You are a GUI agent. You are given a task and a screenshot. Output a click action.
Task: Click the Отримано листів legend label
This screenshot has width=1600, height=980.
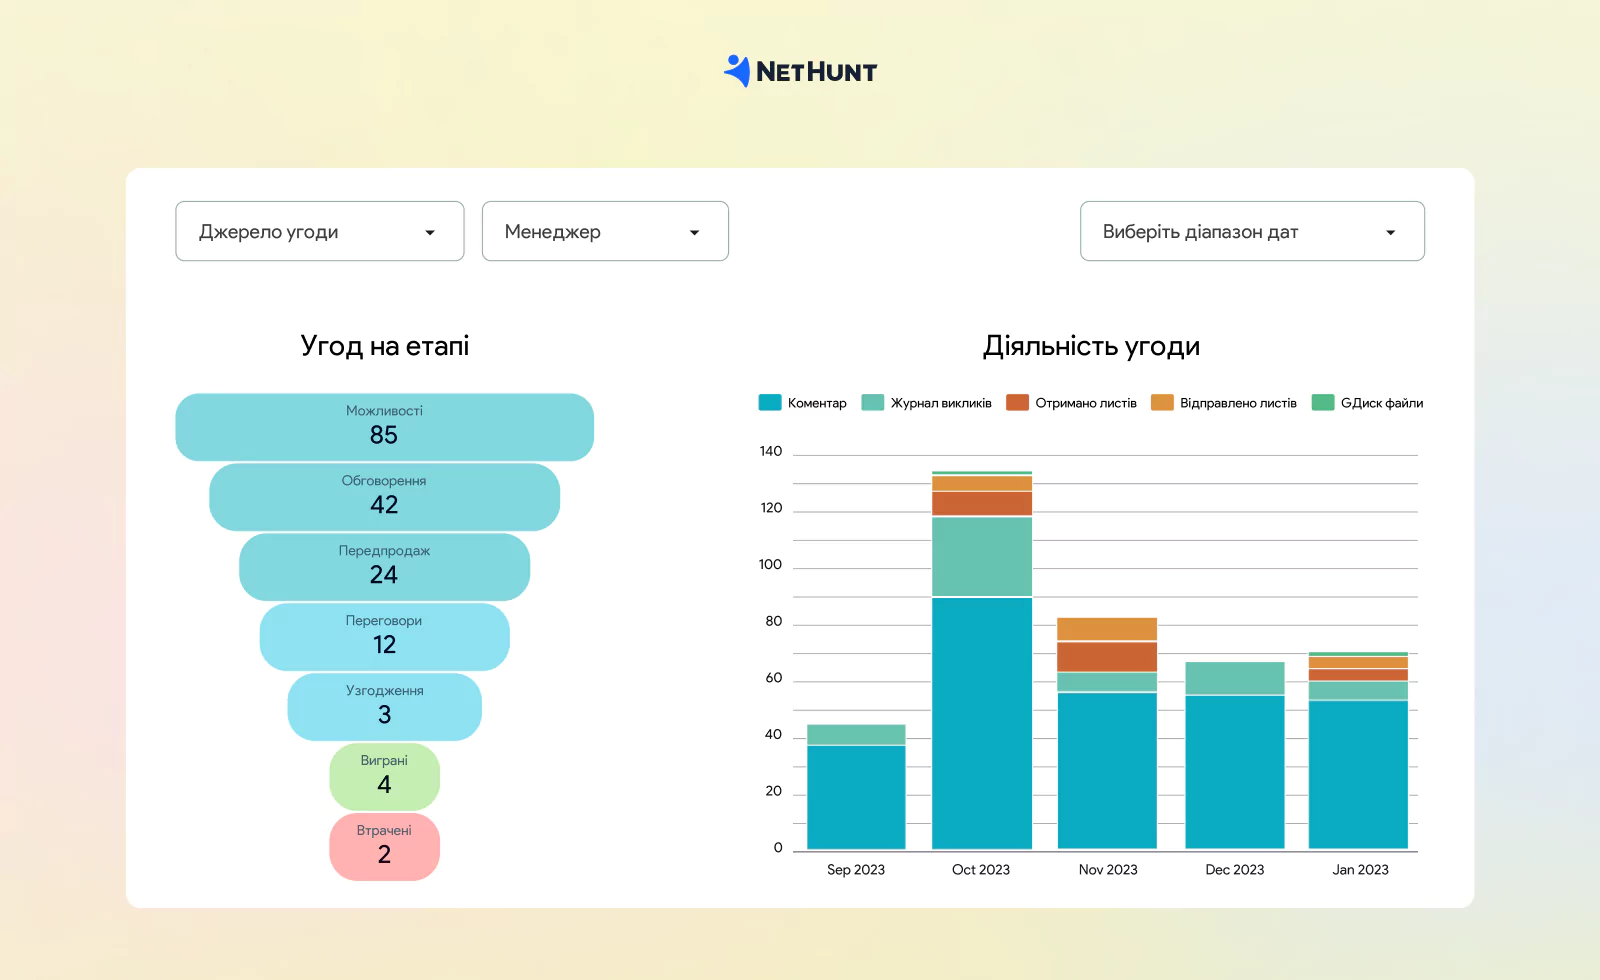point(1086,403)
